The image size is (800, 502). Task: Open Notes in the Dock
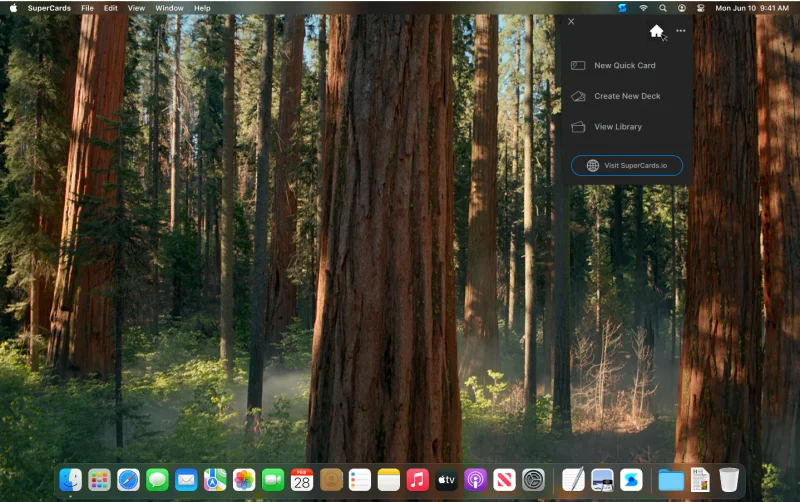pos(389,480)
